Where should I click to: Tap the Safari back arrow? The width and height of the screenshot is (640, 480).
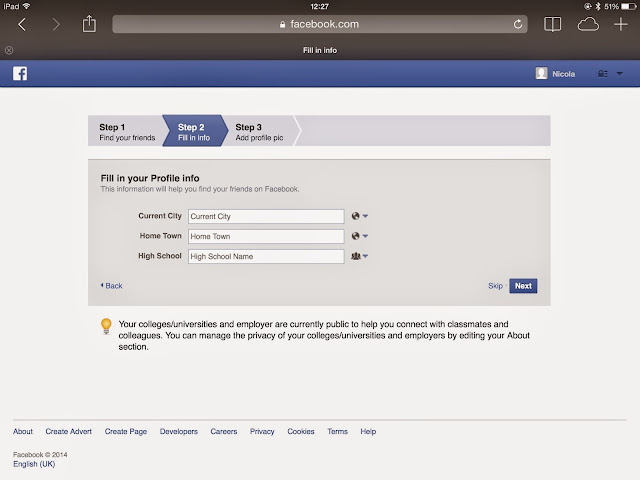click(x=22, y=24)
